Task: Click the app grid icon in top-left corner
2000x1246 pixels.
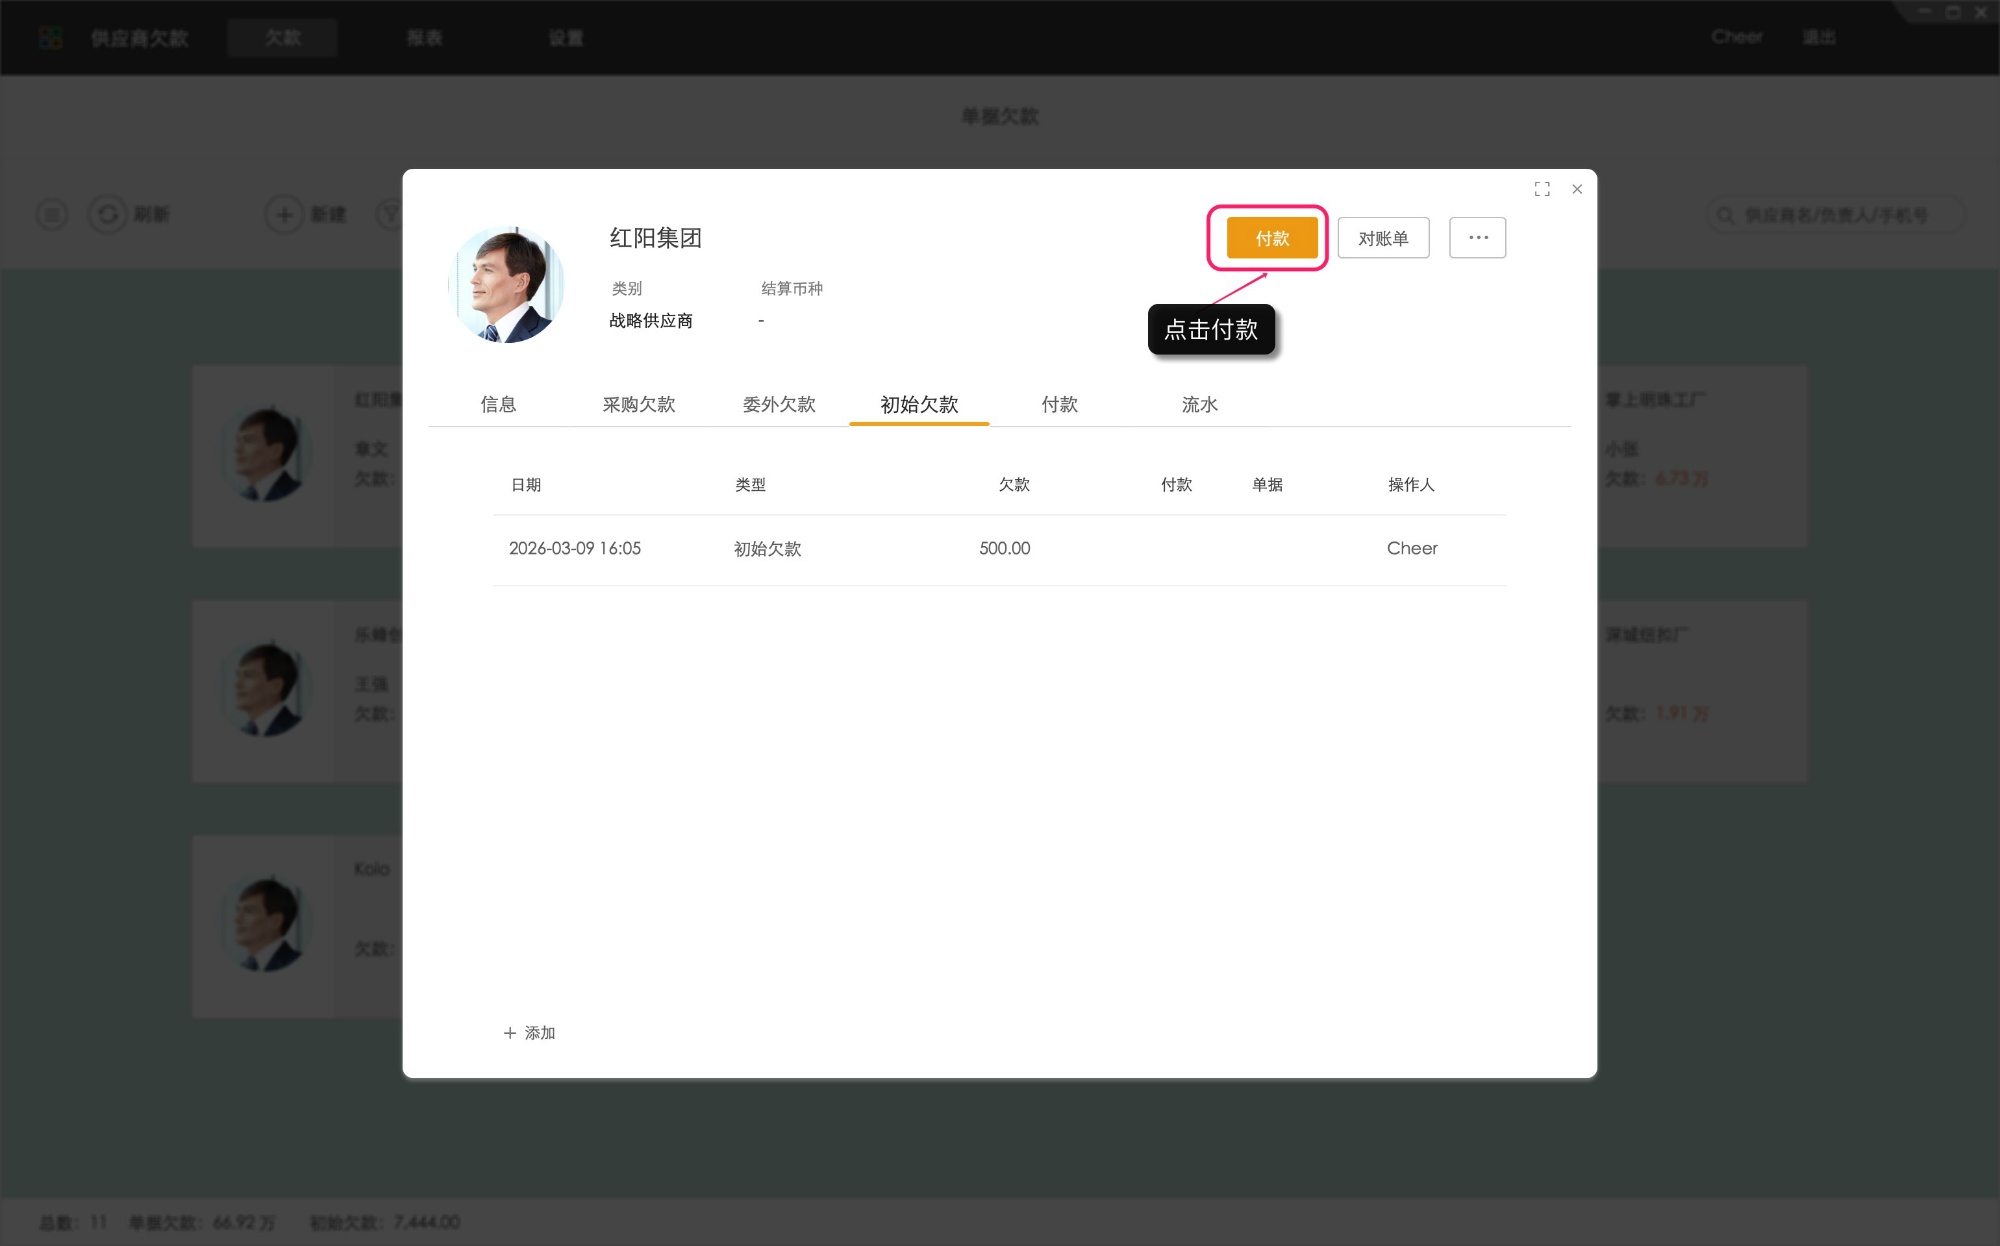Action: point(49,37)
